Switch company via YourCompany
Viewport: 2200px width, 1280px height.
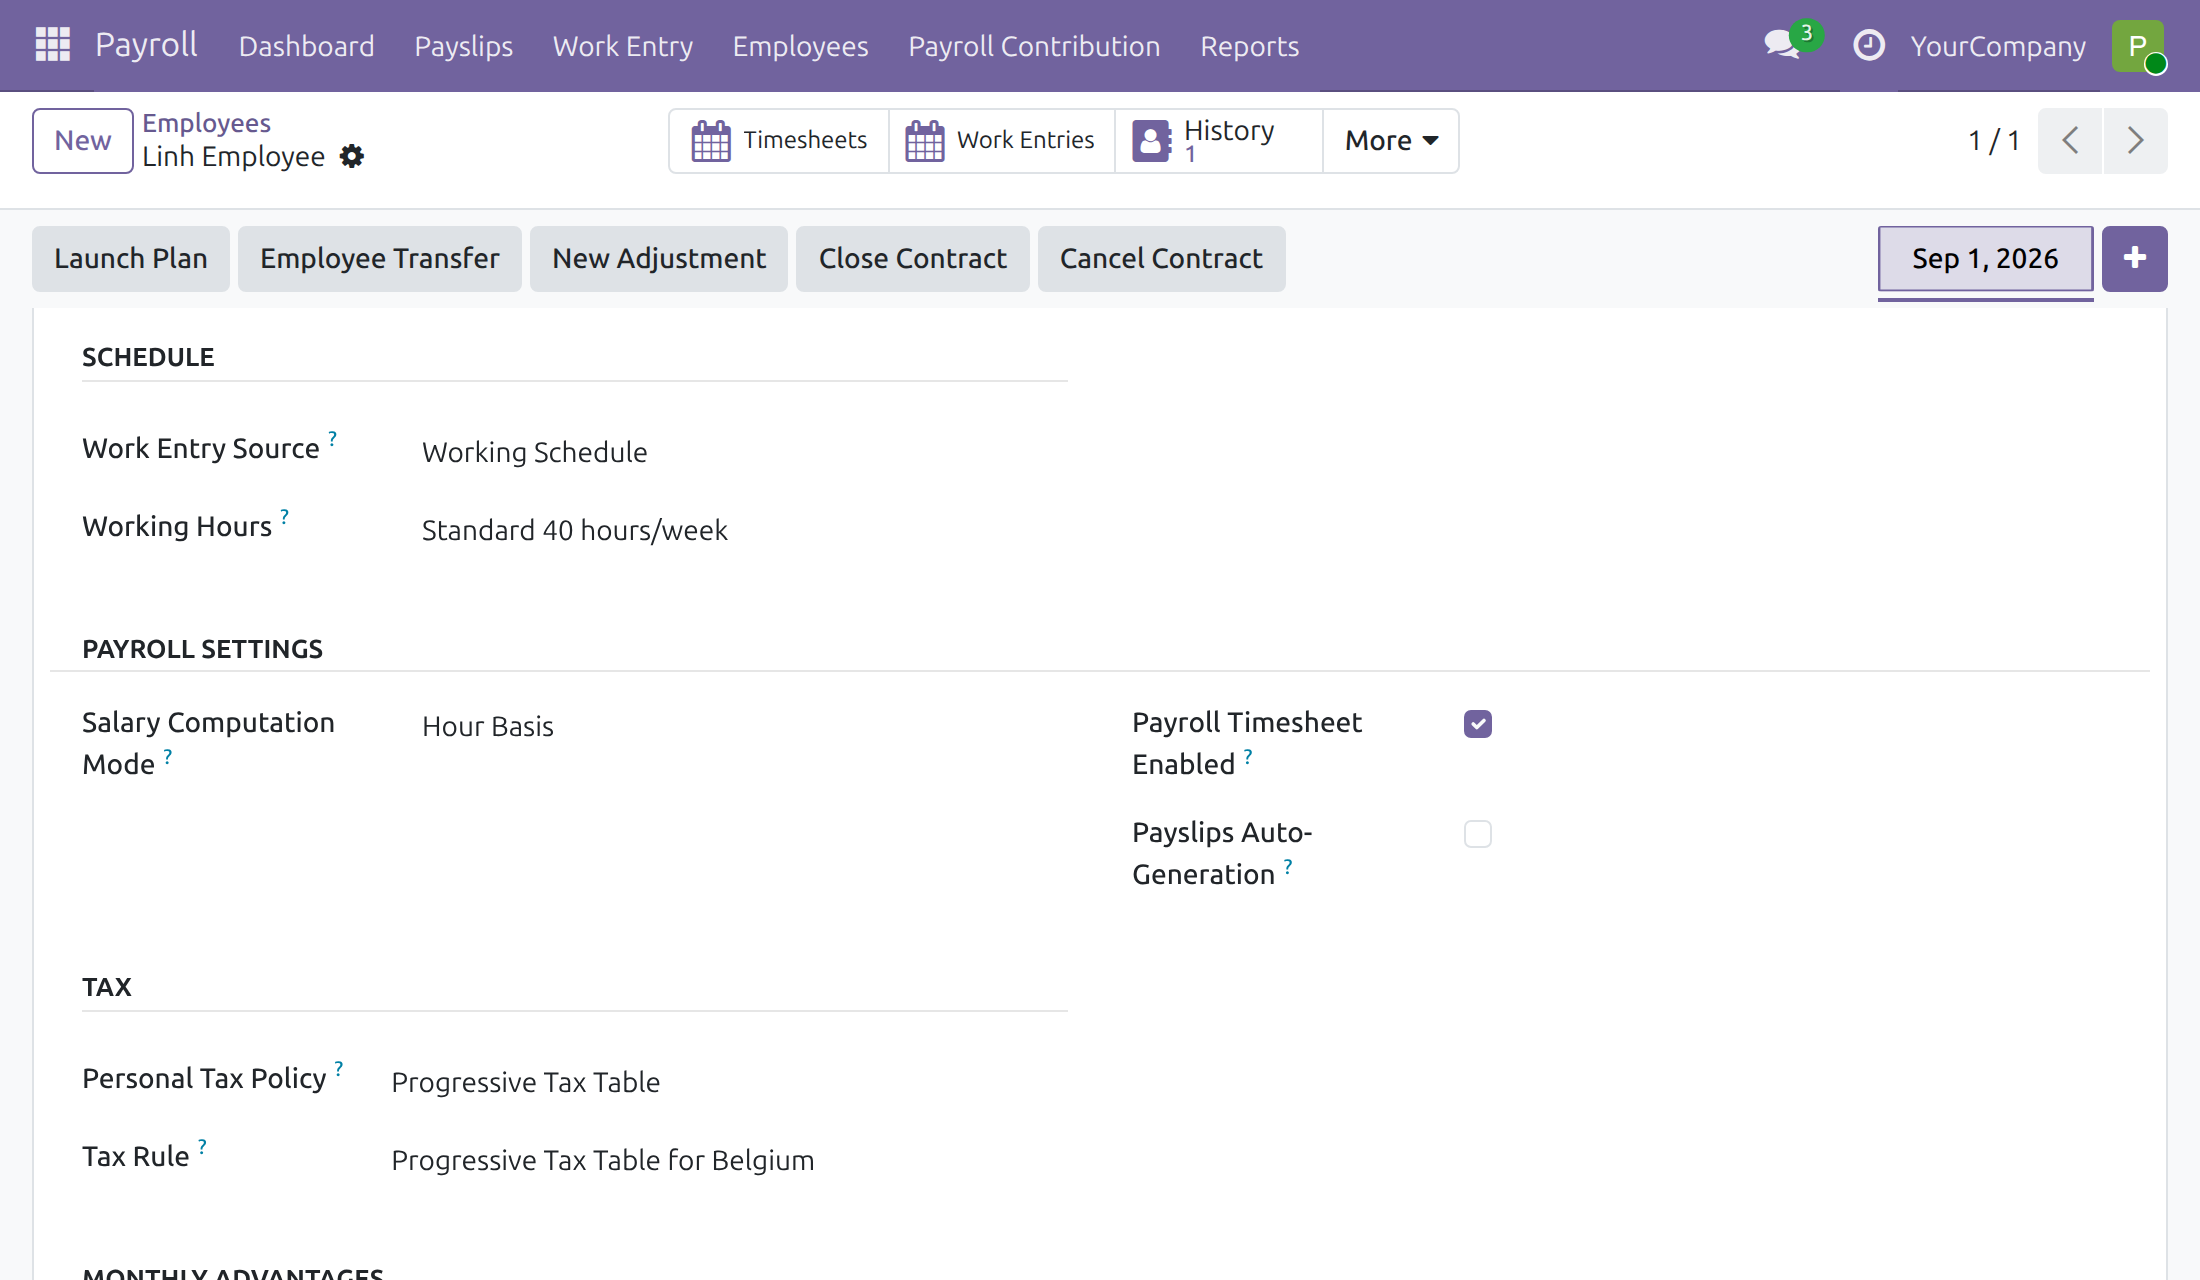(1998, 46)
